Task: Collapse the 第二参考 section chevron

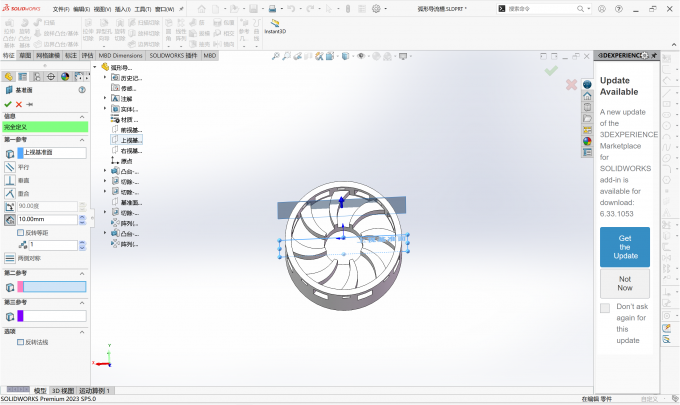Action: click(82, 273)
